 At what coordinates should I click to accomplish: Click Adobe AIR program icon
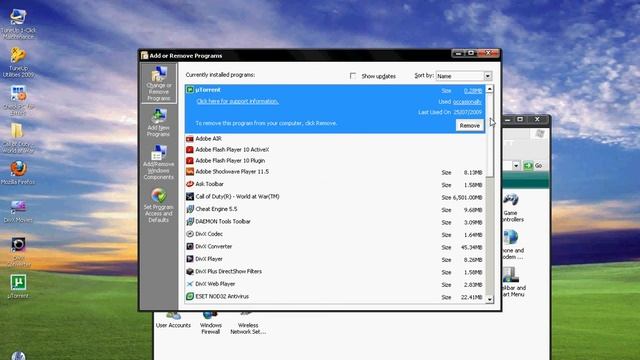tap(190, 139)
